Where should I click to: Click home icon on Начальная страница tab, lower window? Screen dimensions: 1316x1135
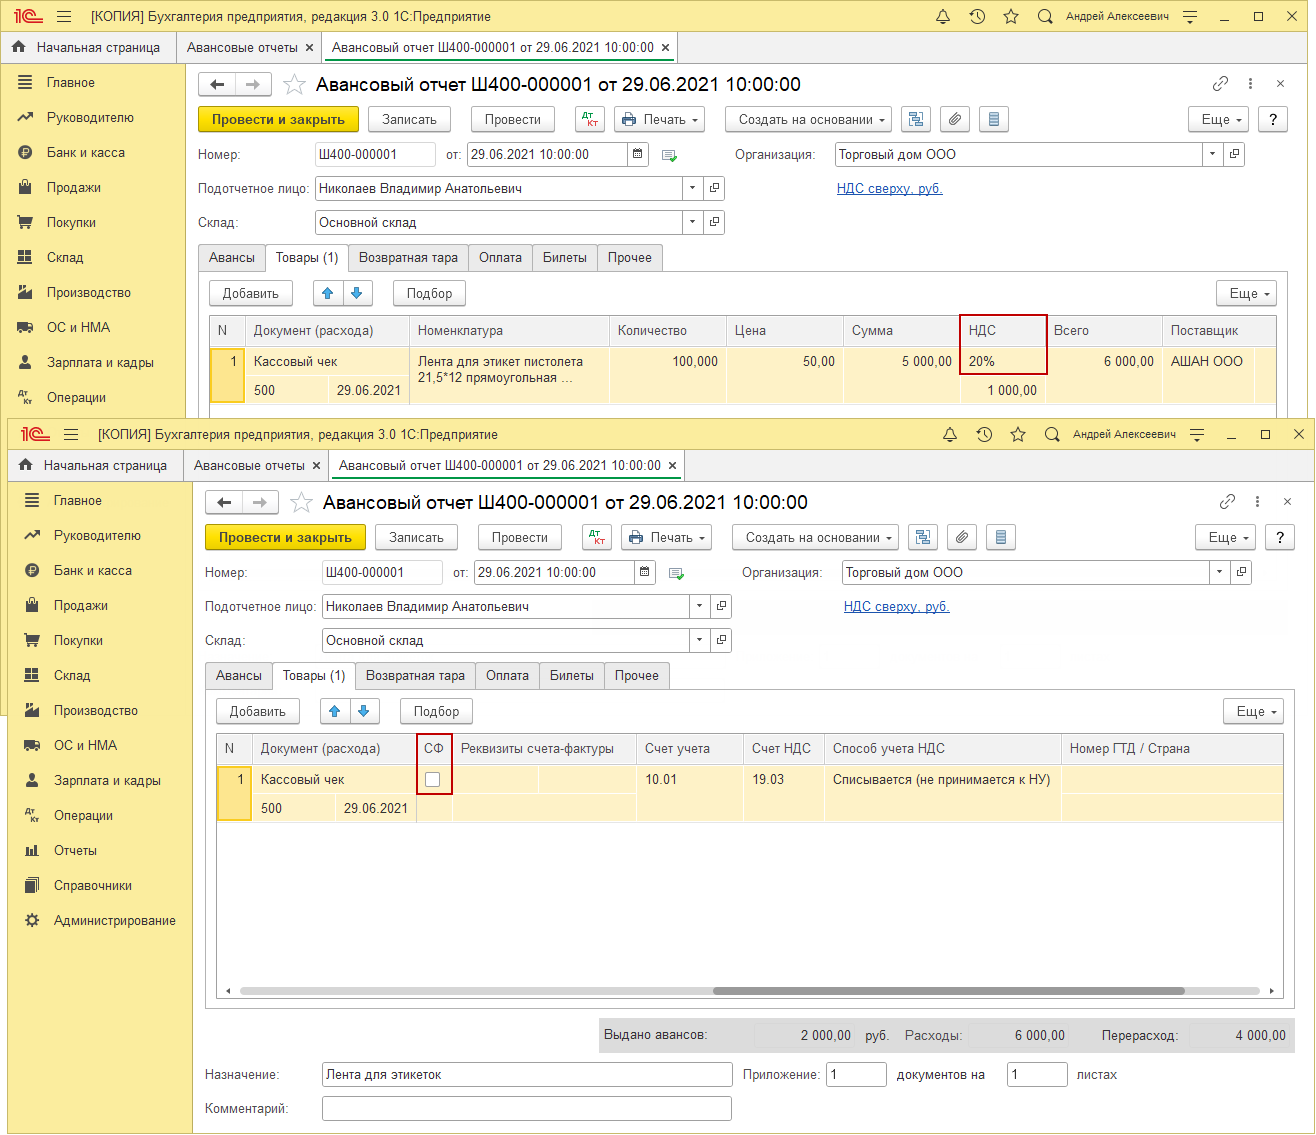tap(25, 465)
